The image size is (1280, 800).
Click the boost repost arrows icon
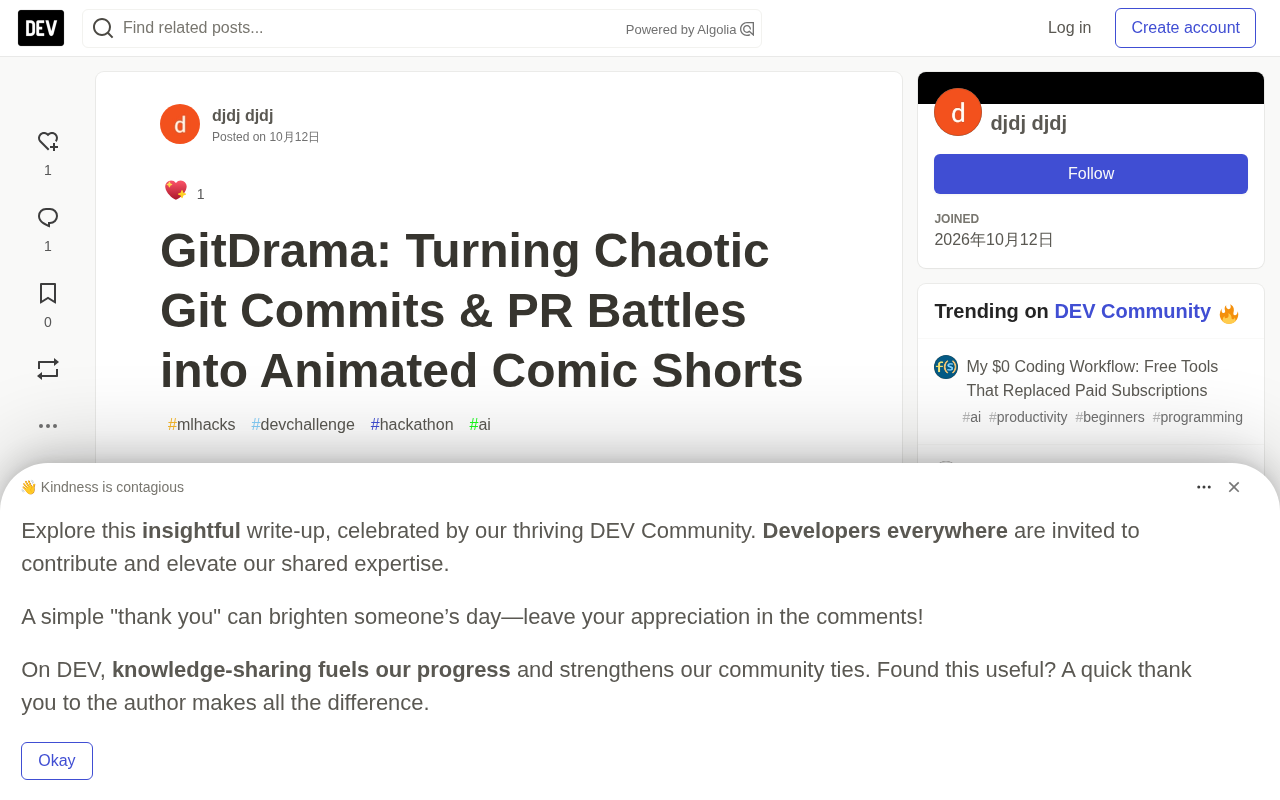(x=48, y=369)
